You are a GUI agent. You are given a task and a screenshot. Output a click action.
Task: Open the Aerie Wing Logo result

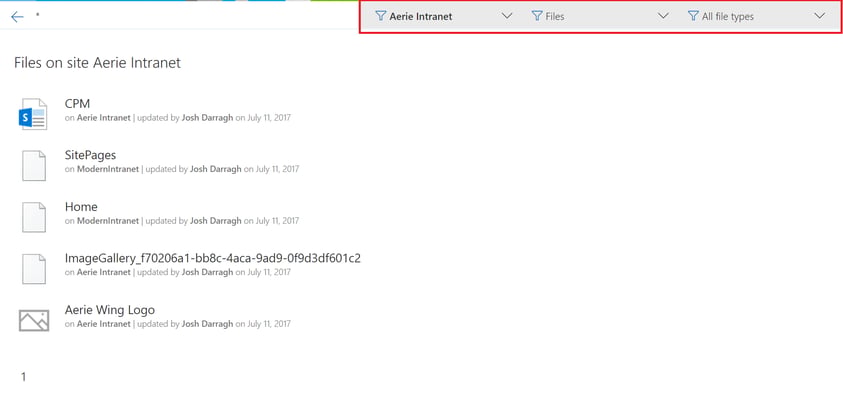(110, 310)
